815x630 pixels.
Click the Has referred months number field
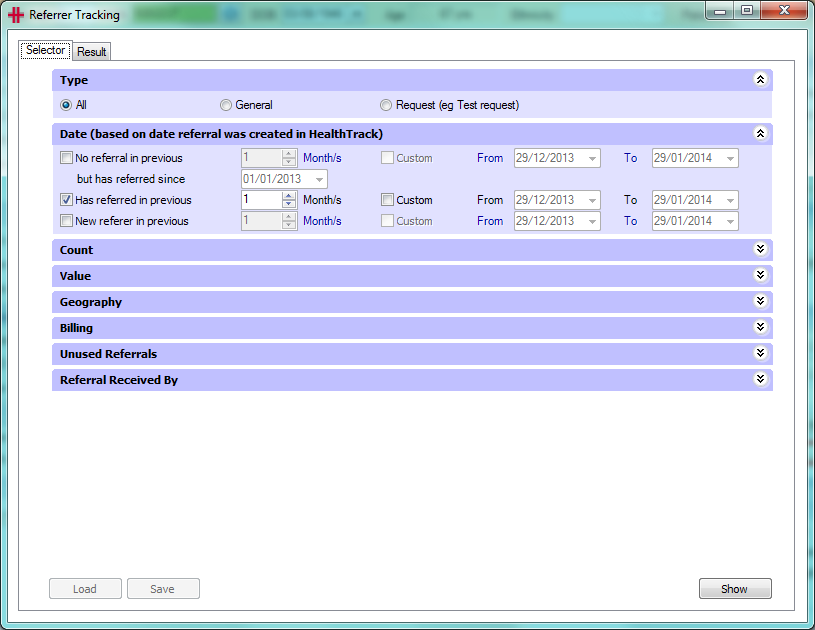(261, 200)
